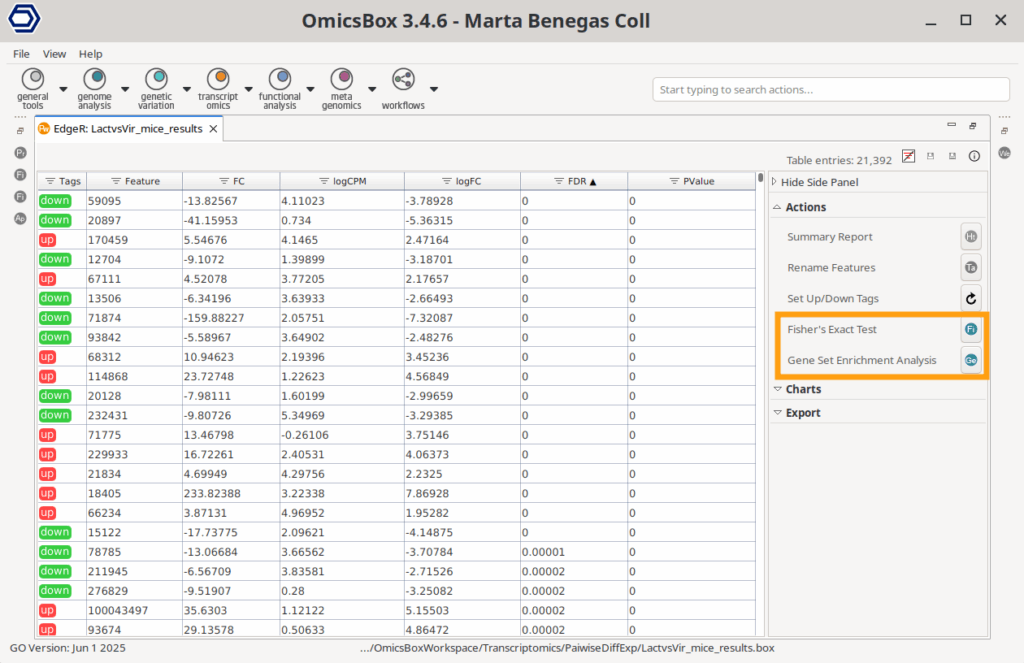Screen dimensions: 1024x663
Task: Open the general tools dropdown arrow
Action: click(63, 89)
